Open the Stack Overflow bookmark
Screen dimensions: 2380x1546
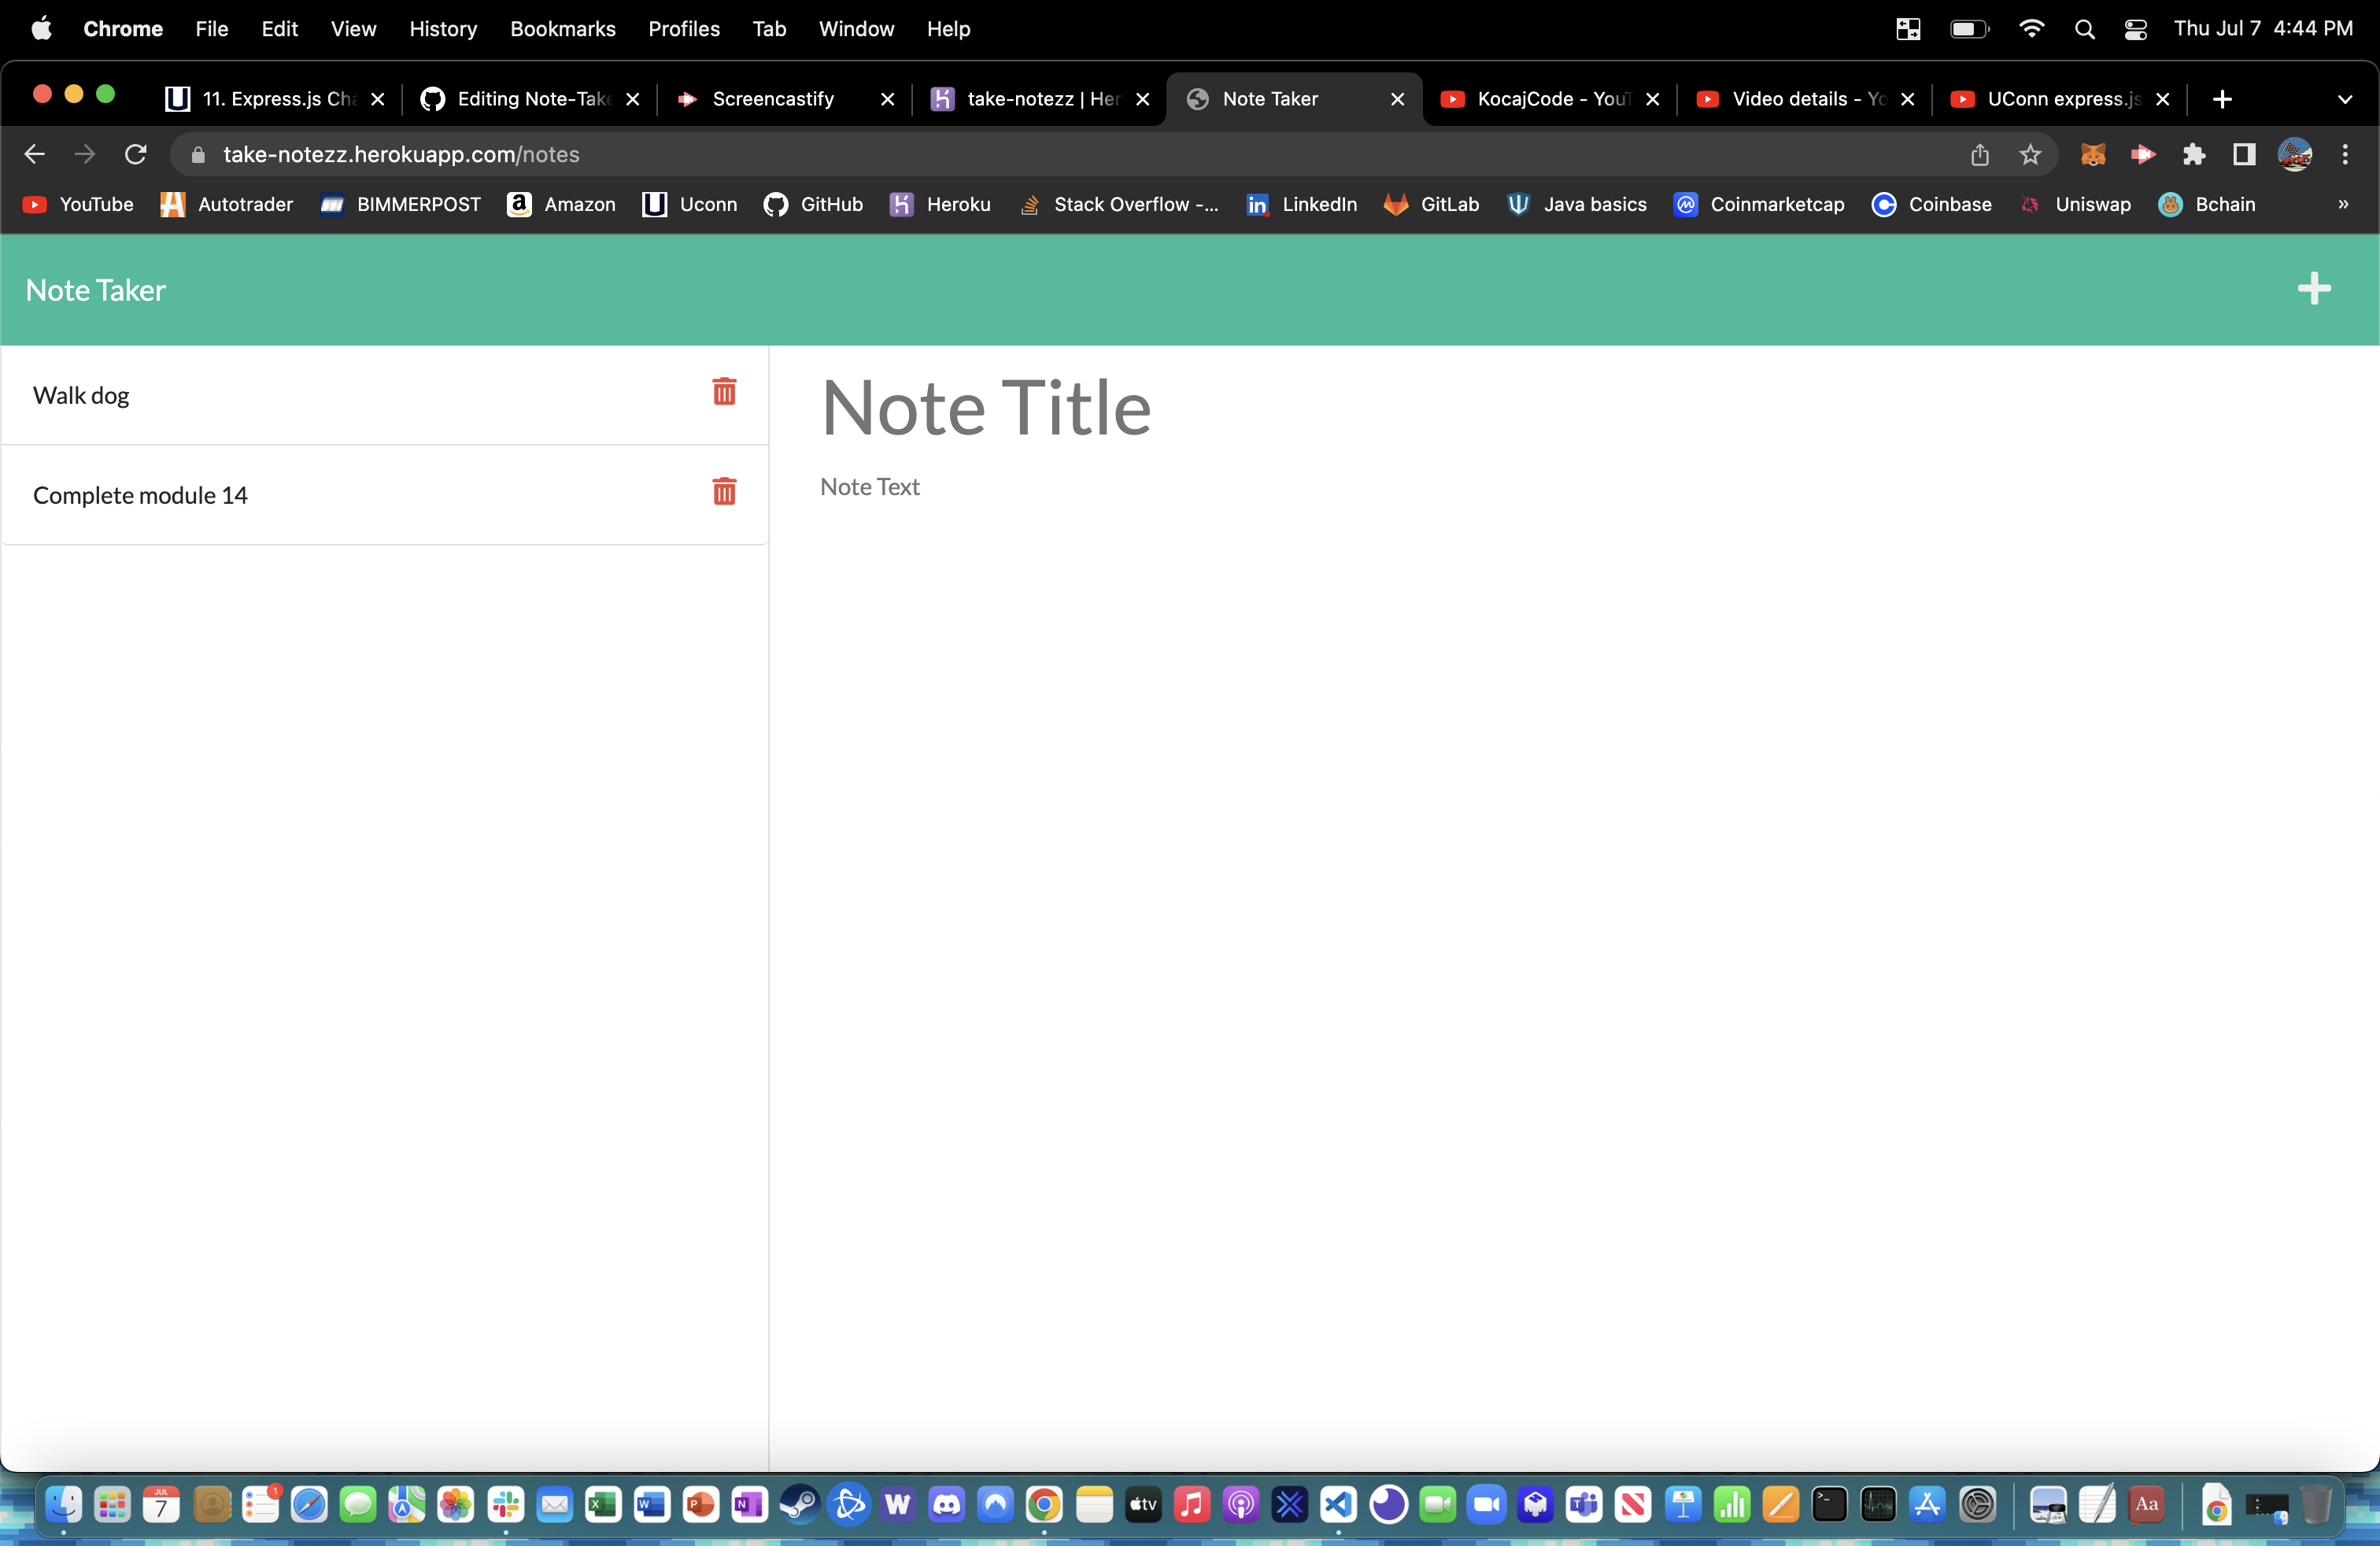click(1119, 204)
